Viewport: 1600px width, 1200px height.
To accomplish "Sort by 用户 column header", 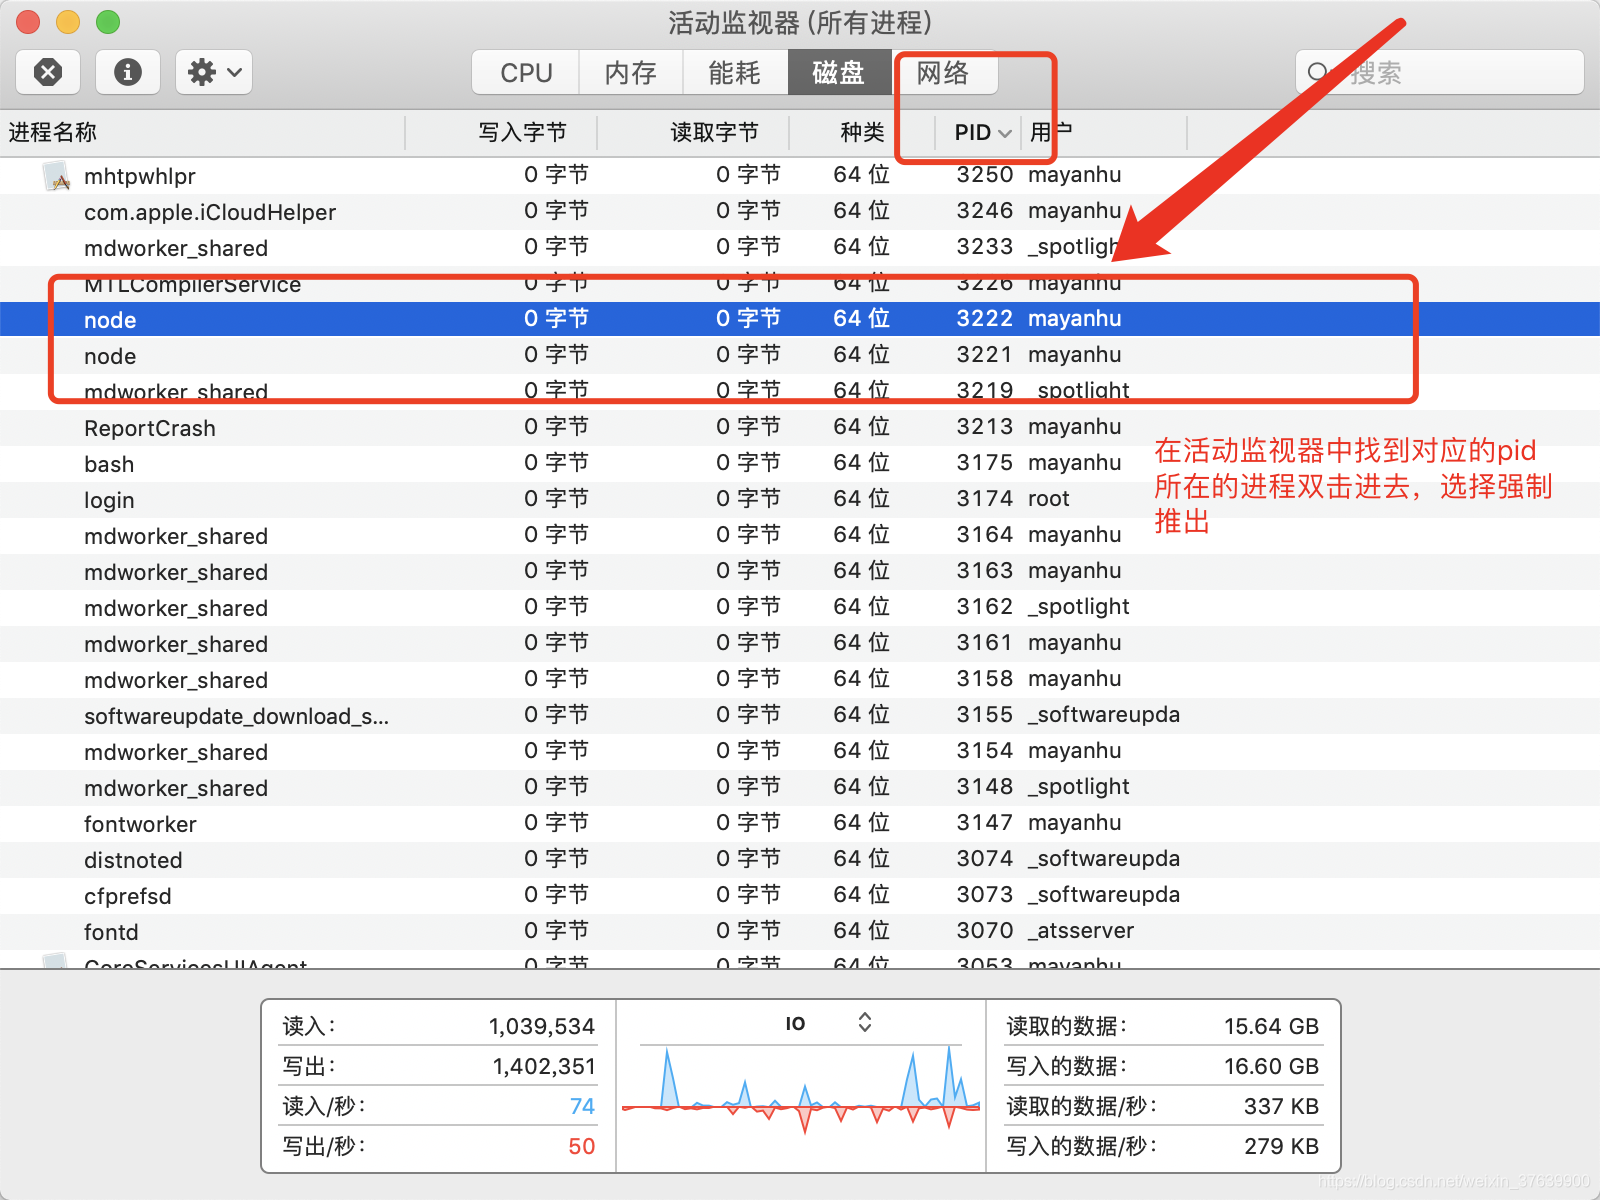I will coord(1104,132).
